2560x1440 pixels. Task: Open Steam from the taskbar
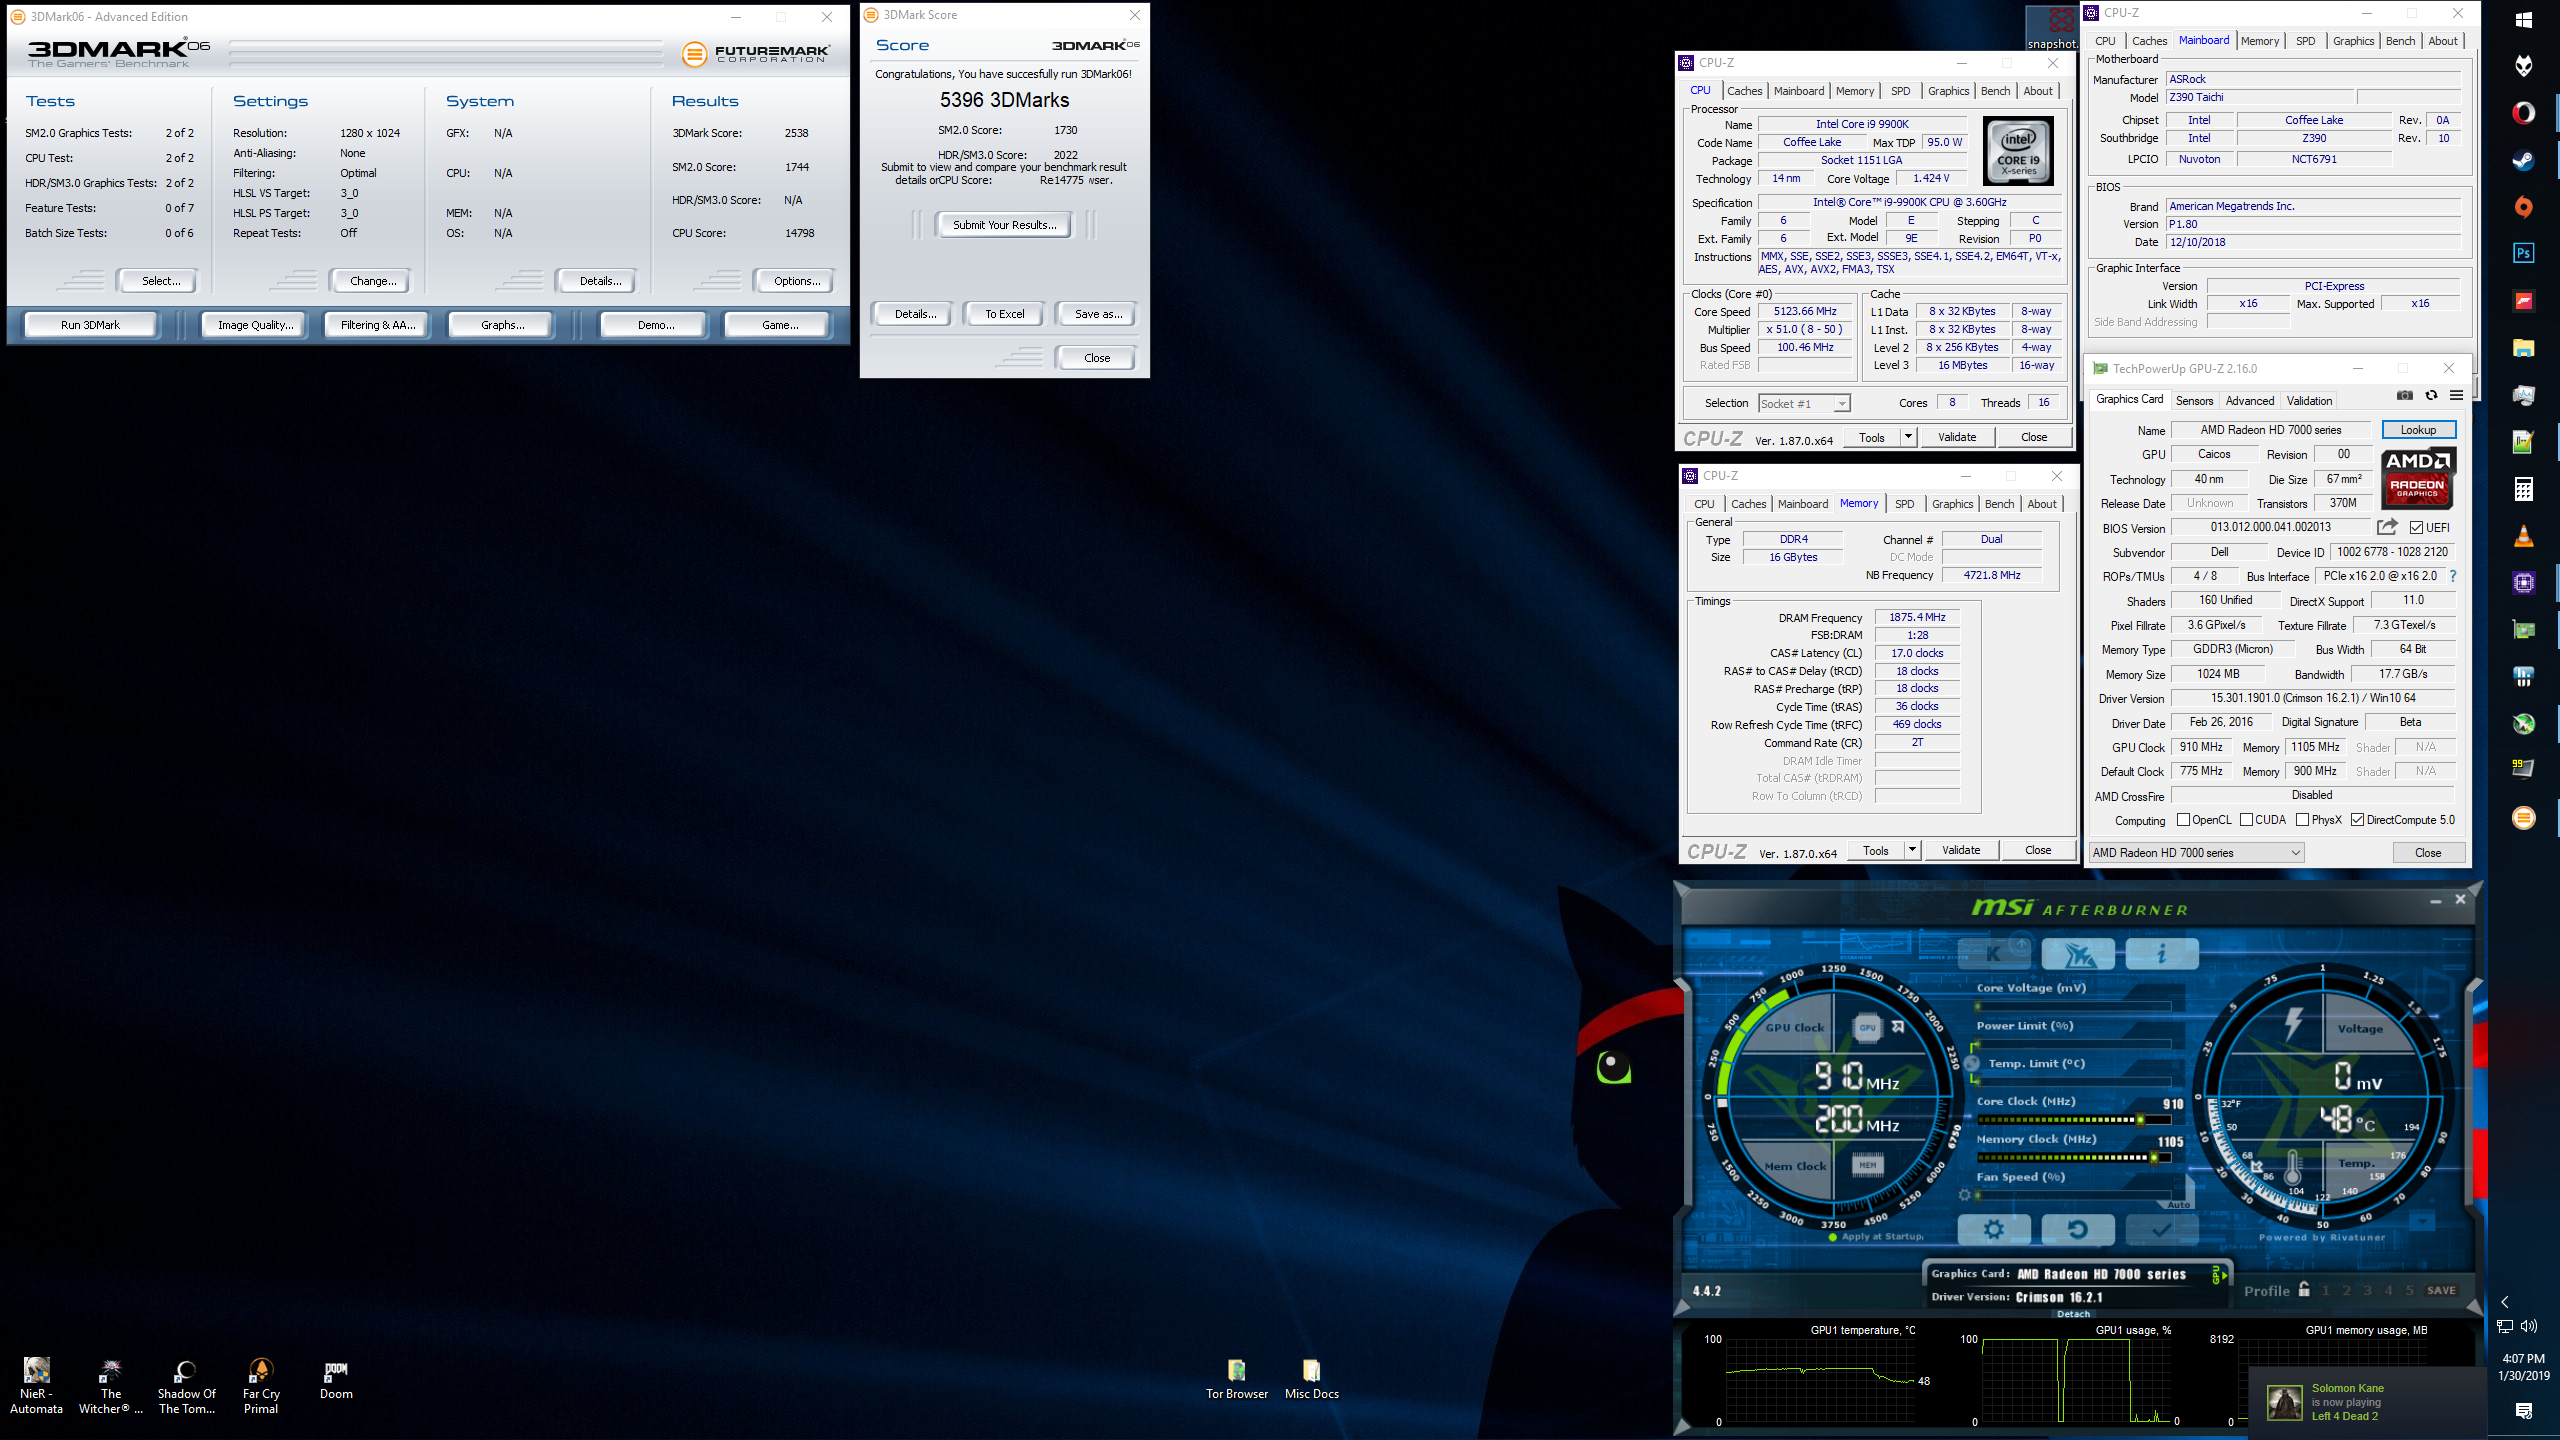[2523, 160]
